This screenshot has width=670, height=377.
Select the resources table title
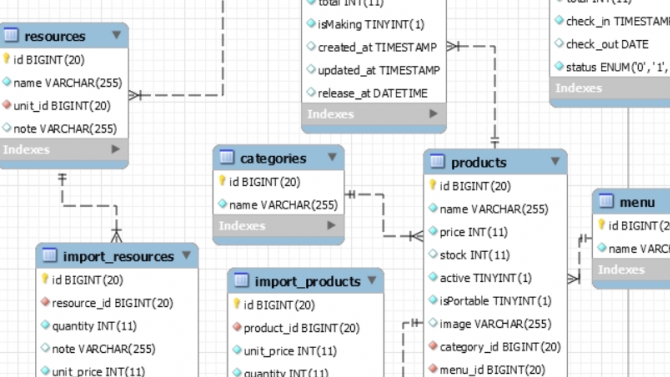55,36
